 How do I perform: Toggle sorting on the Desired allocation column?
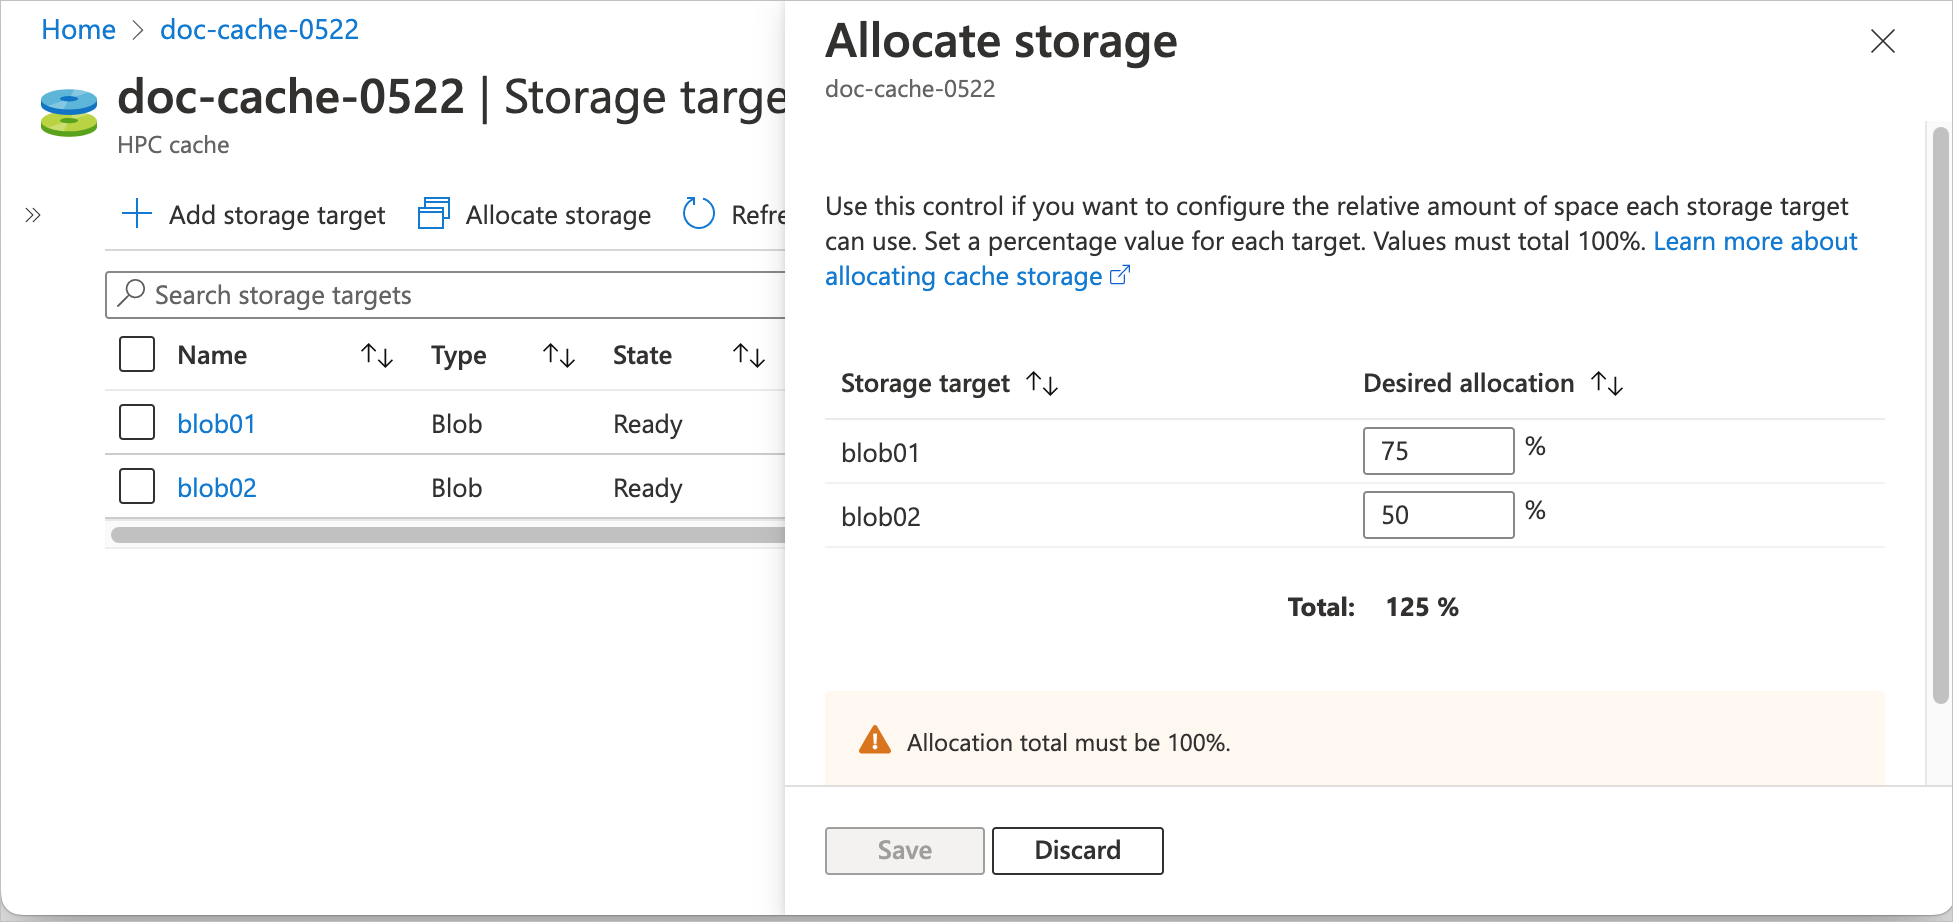click(1607, 382)
